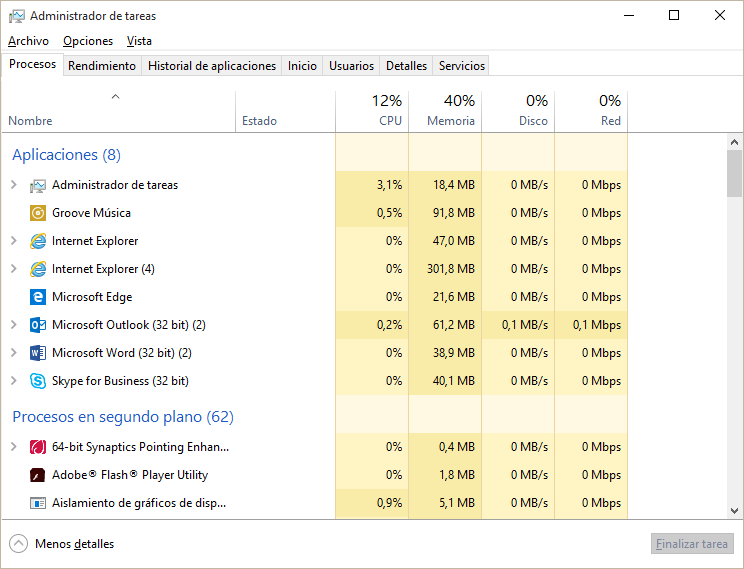The width and height of the screenshot is (744, 569).
Task: Expand the Skype for Business row
Action: (14, 381)
